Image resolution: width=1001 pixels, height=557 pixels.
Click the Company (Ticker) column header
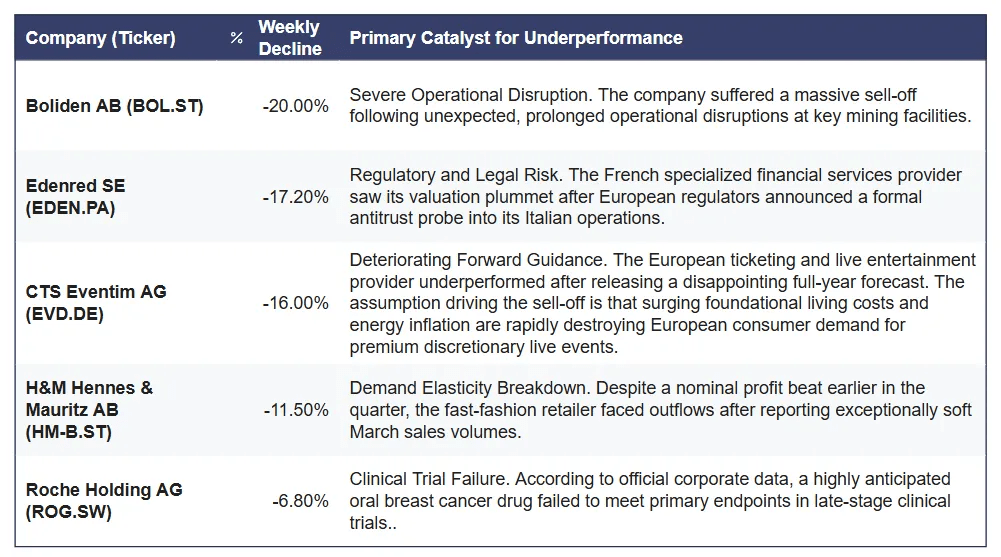(100, 38)
